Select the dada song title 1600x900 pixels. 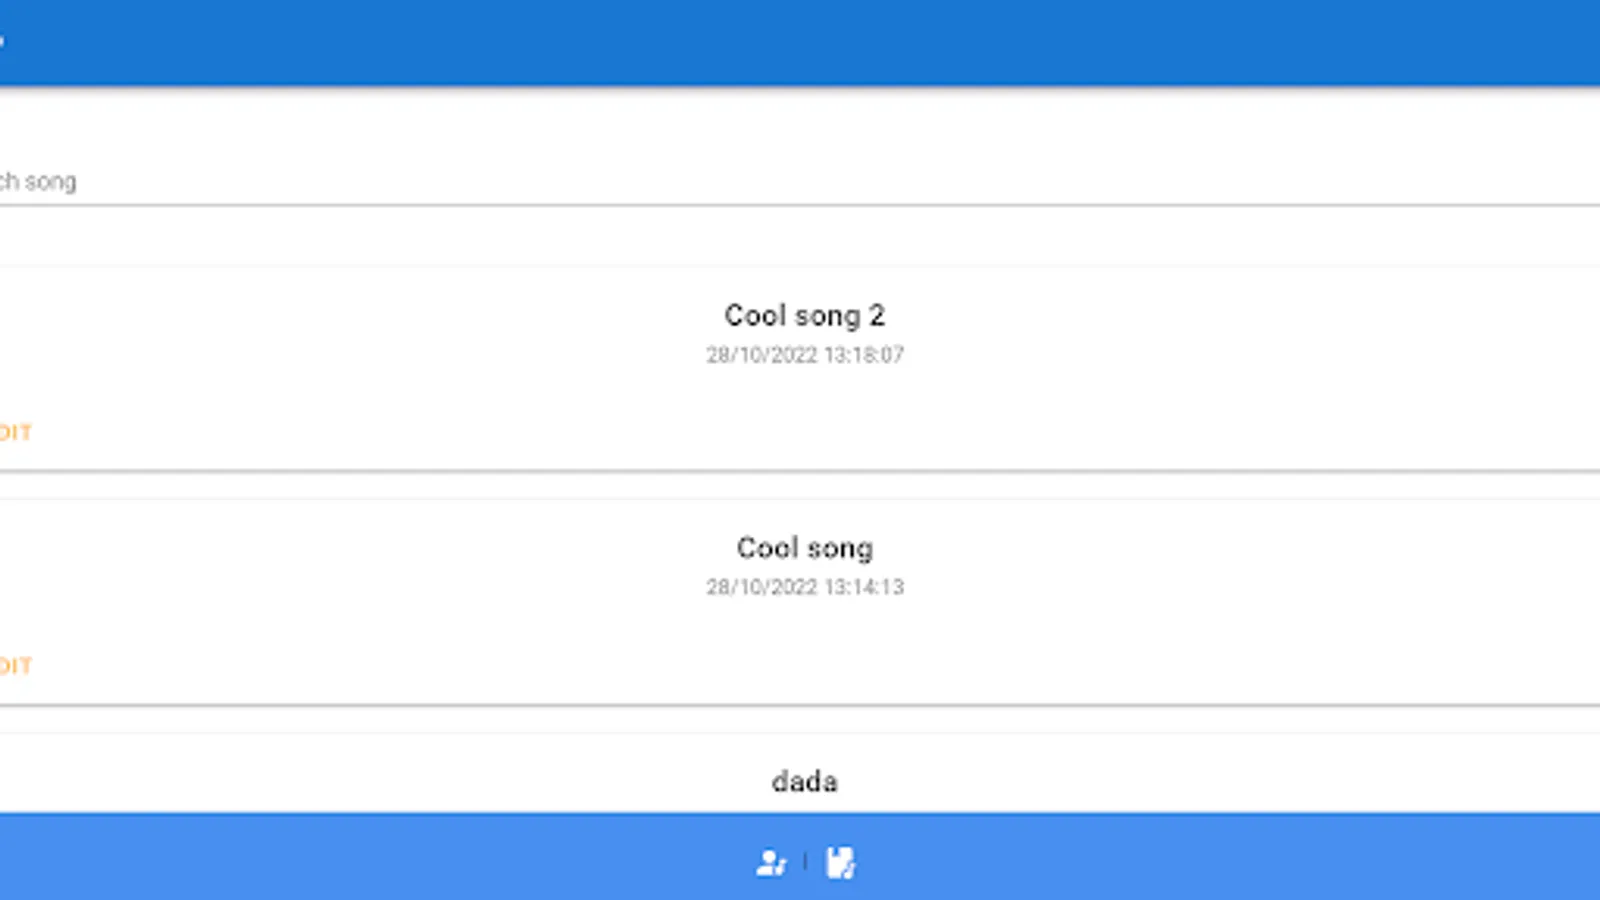click(x=804, y=781)
